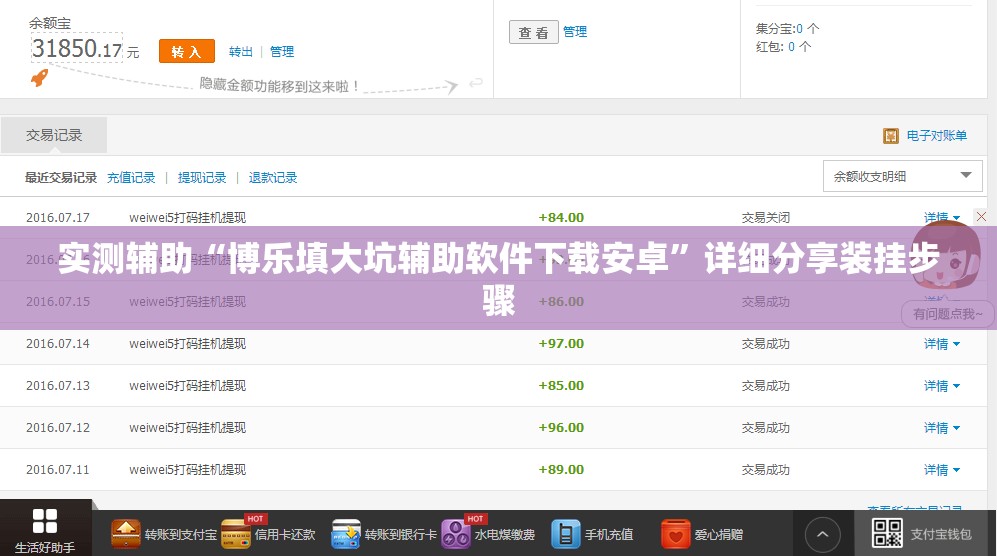Click weiwei5打码挂机提现 in 2016.07.13 row

(188, 386)
